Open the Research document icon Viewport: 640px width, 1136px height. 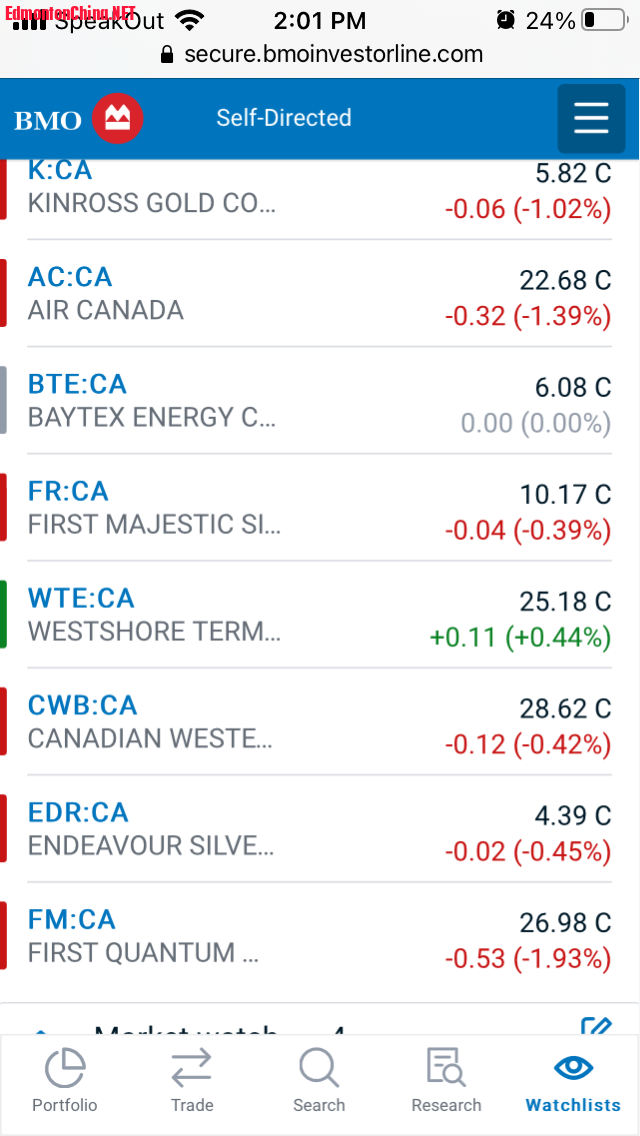point(446,1068)
